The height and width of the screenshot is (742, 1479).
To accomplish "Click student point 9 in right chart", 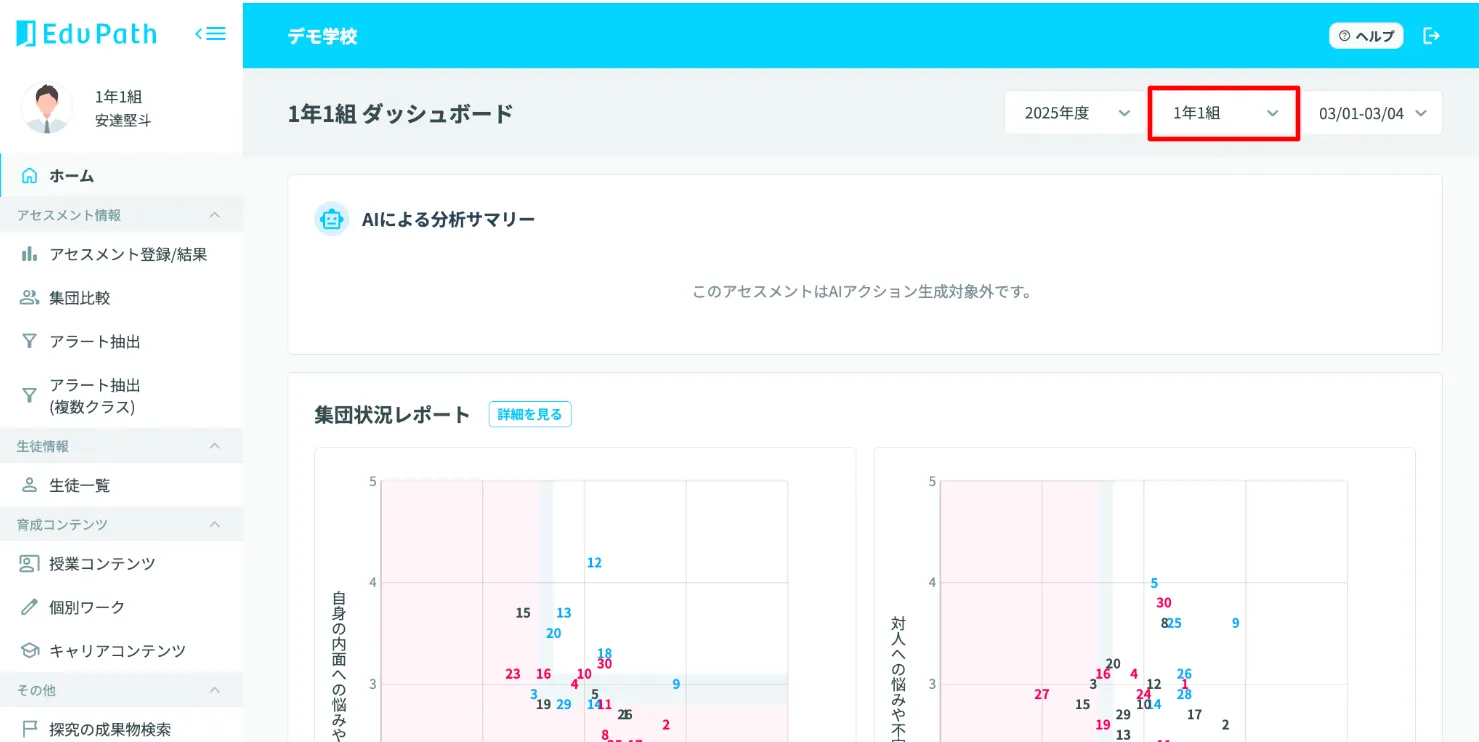I will click(1236, 623).
